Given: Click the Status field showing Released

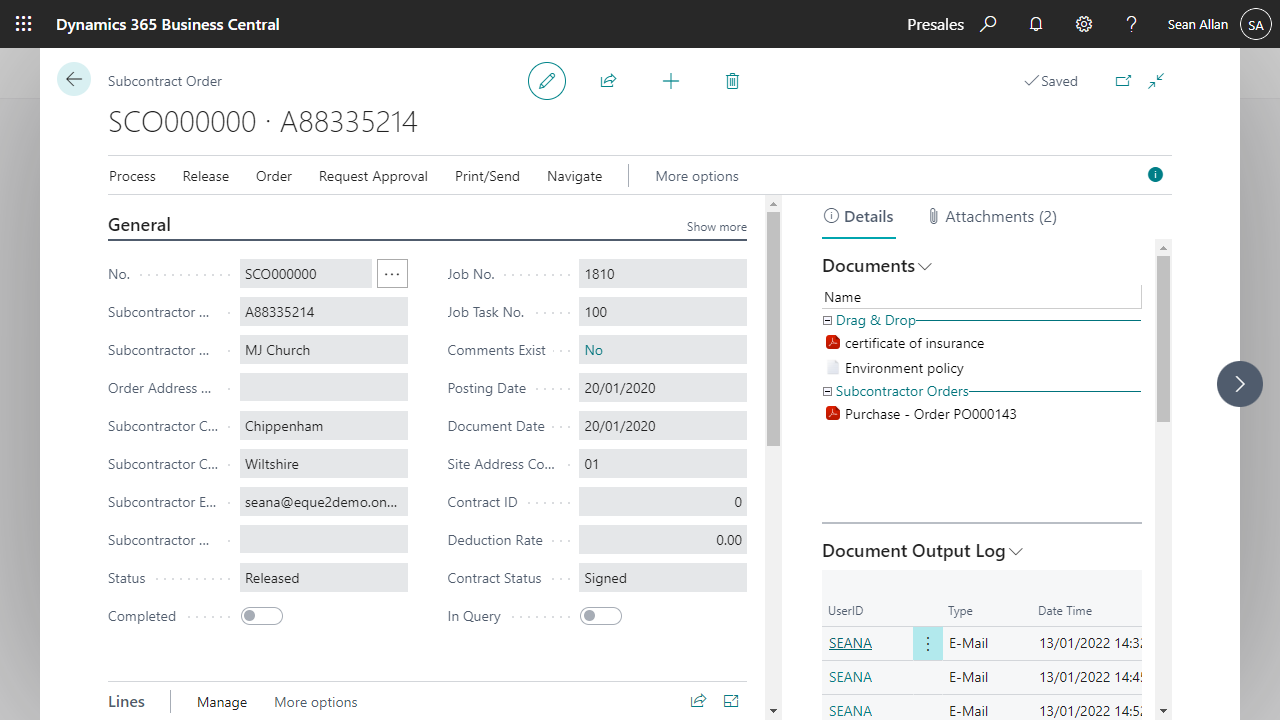Looking at the screenshot, I should pyautogui.click(x=324, y=578).
